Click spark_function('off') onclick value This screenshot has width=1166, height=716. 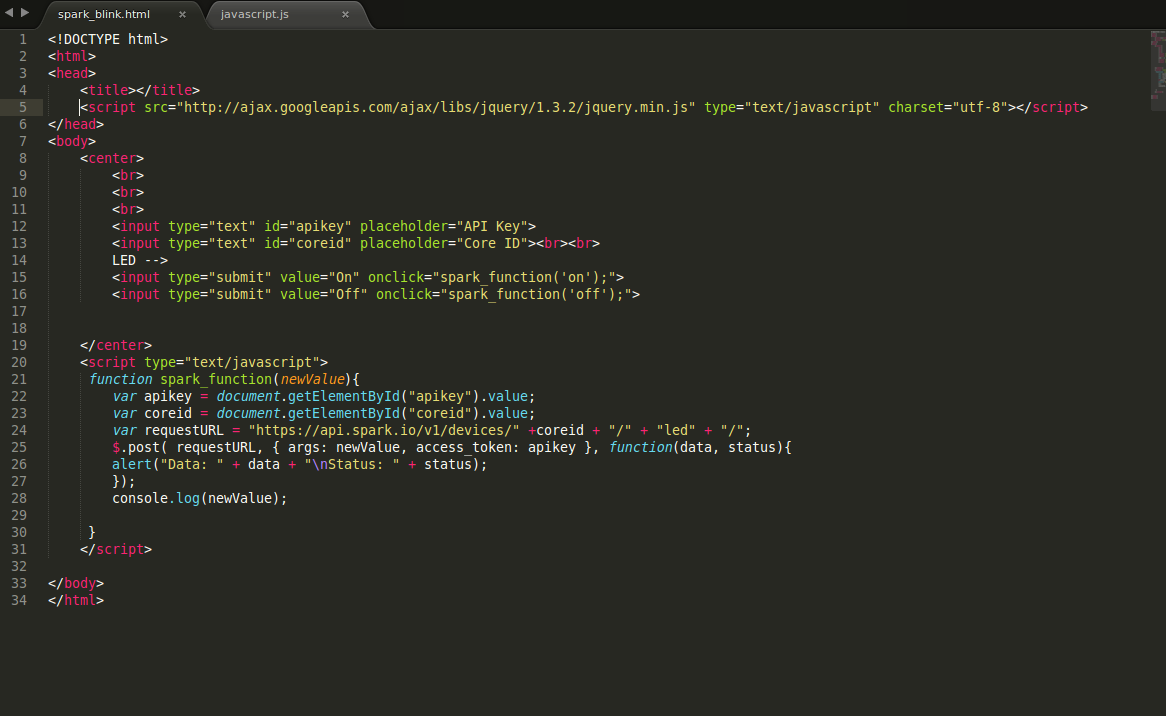click(536, 294)
